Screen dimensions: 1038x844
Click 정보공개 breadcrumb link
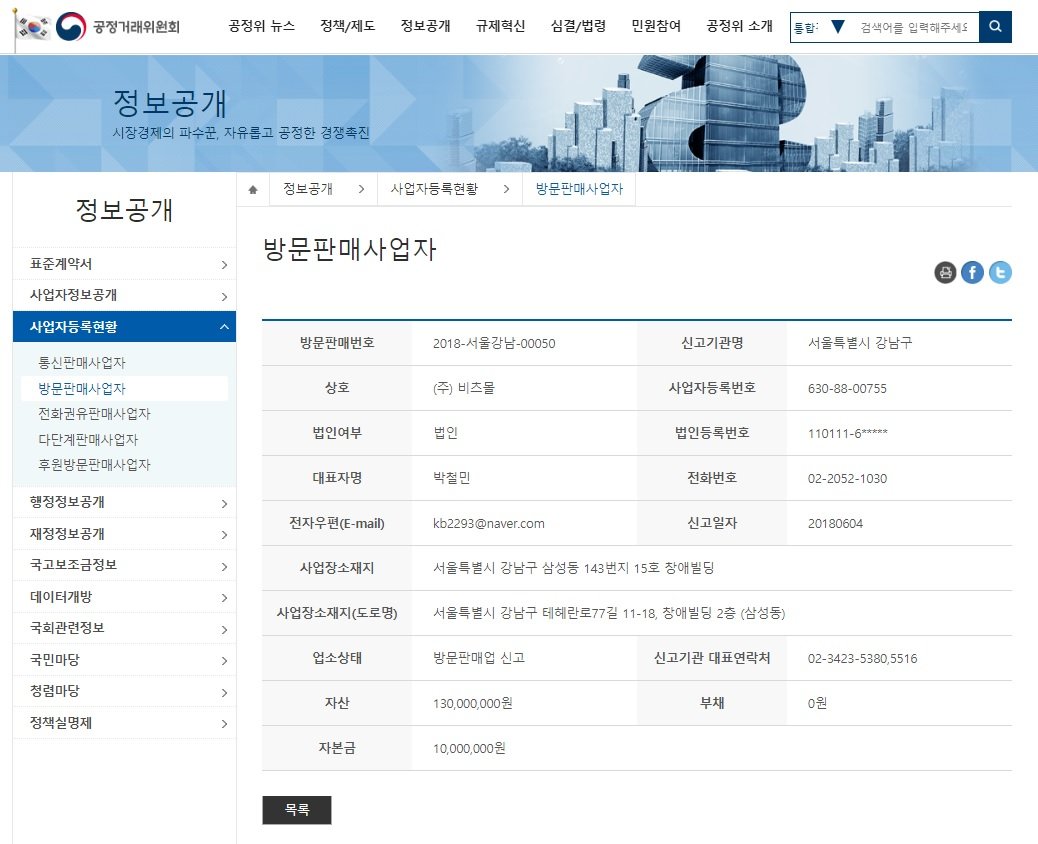click(308, 189)
